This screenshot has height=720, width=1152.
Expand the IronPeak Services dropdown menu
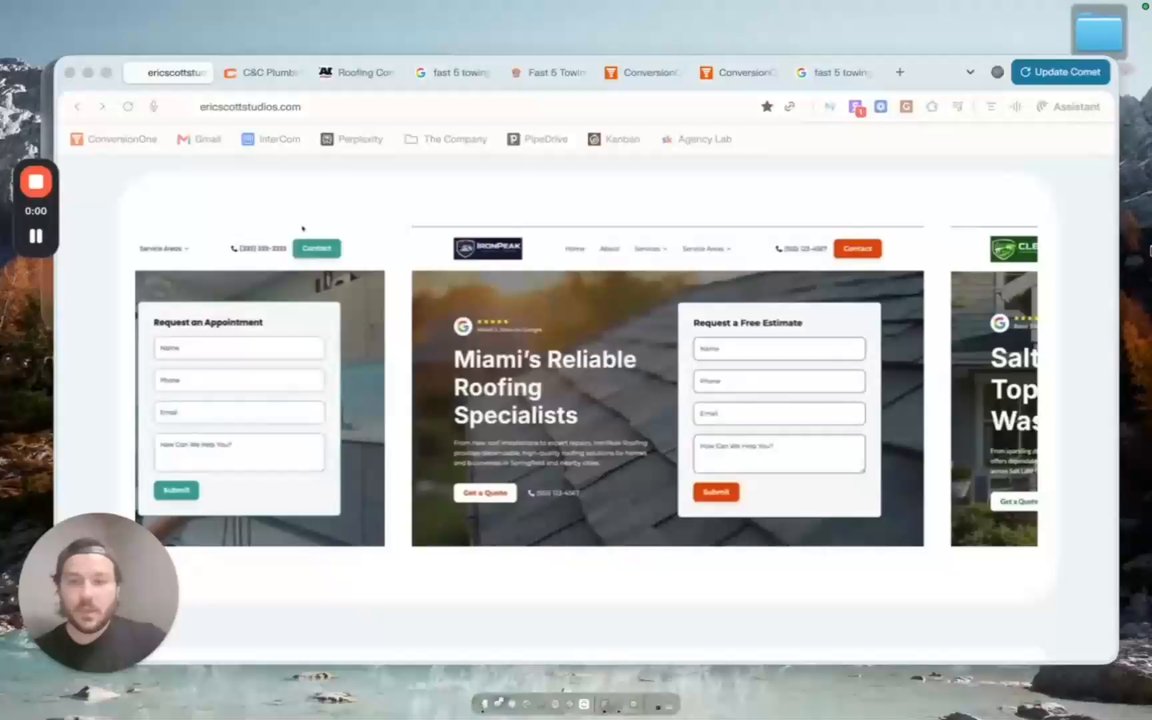pos(650,249)
